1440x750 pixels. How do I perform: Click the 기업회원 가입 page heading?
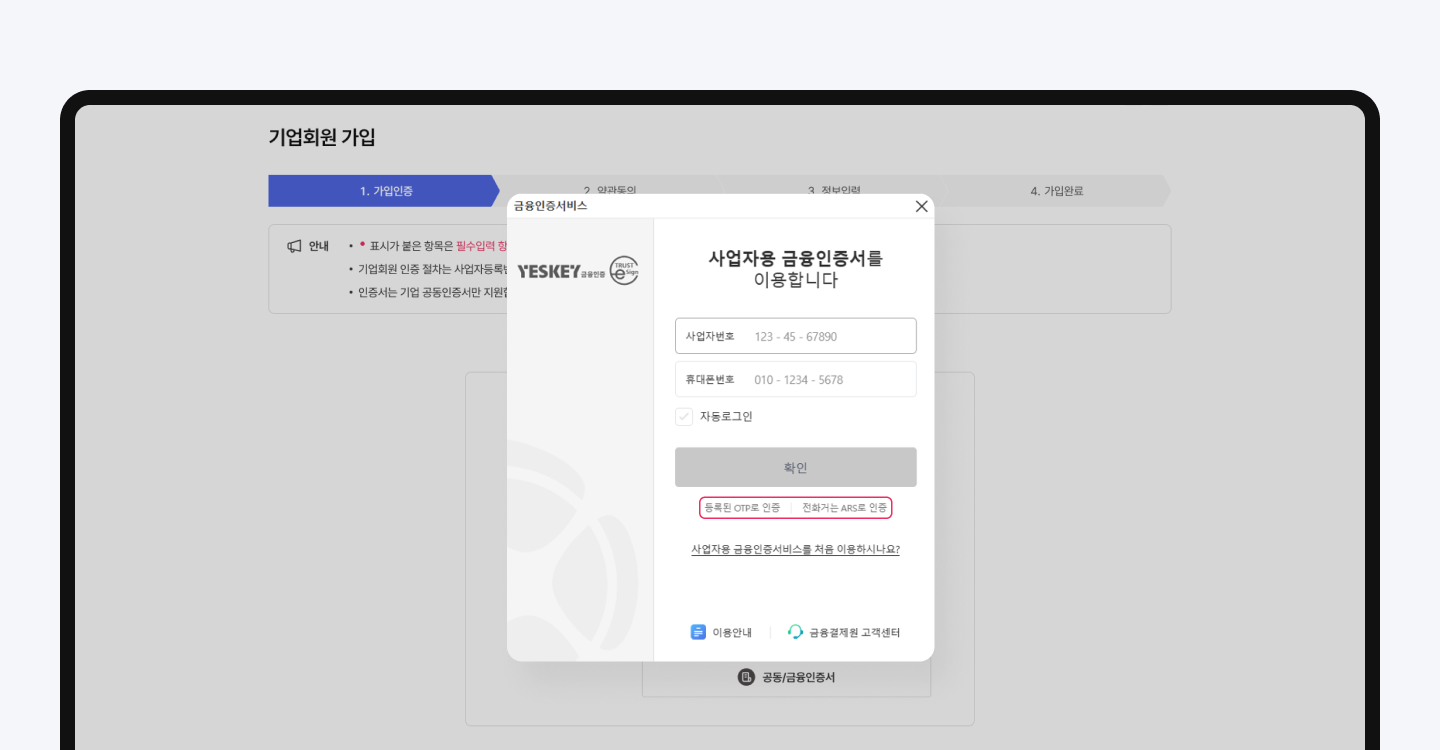(322, 138)
